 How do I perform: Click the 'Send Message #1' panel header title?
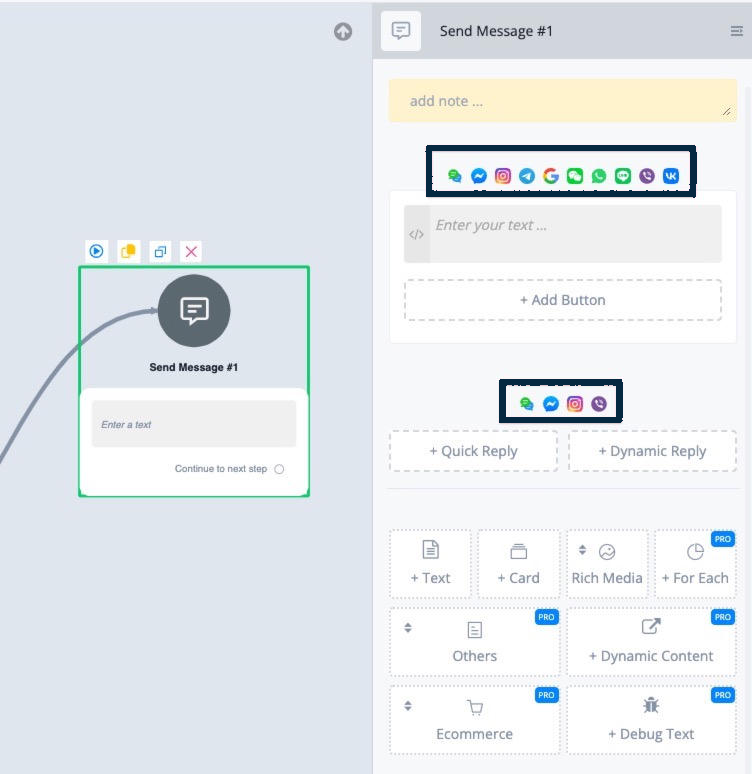[x=496, y=31]
